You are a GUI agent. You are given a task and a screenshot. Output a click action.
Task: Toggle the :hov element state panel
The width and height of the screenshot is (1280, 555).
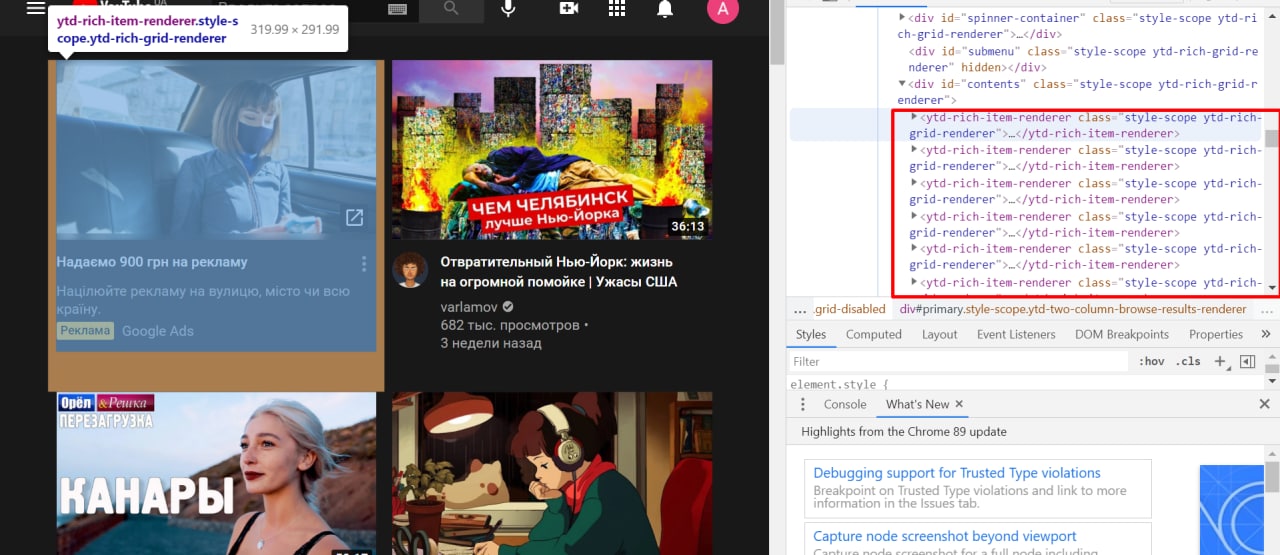pyautogui.click(x=1152, y=361)
